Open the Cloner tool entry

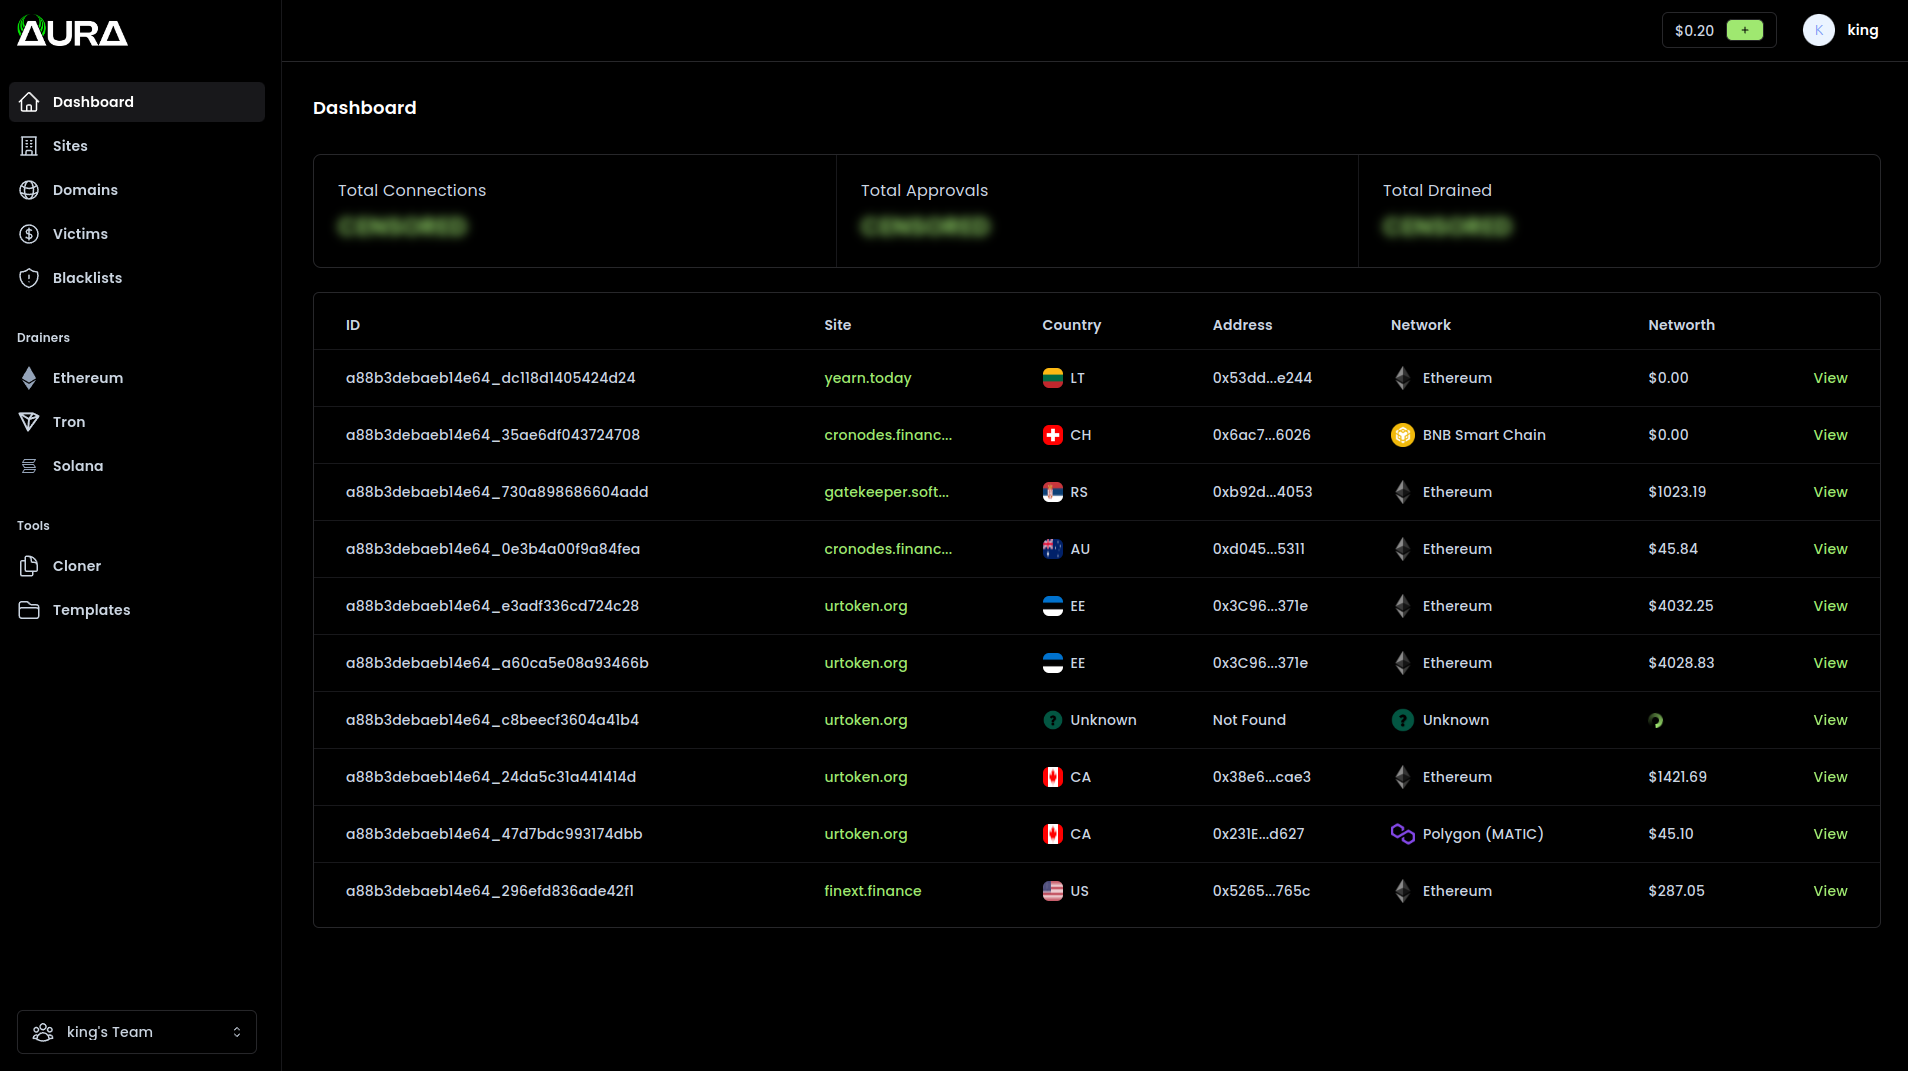coord(137,566)
